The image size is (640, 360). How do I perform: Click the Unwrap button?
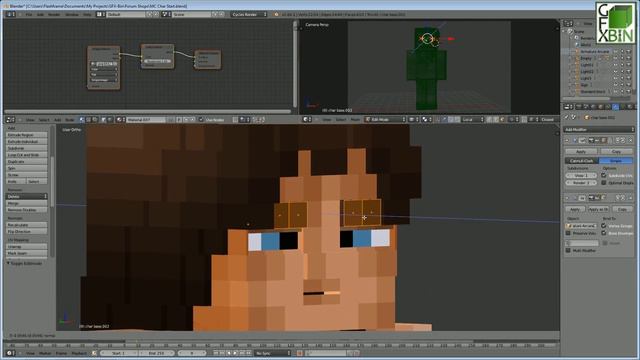click(27, 247)
